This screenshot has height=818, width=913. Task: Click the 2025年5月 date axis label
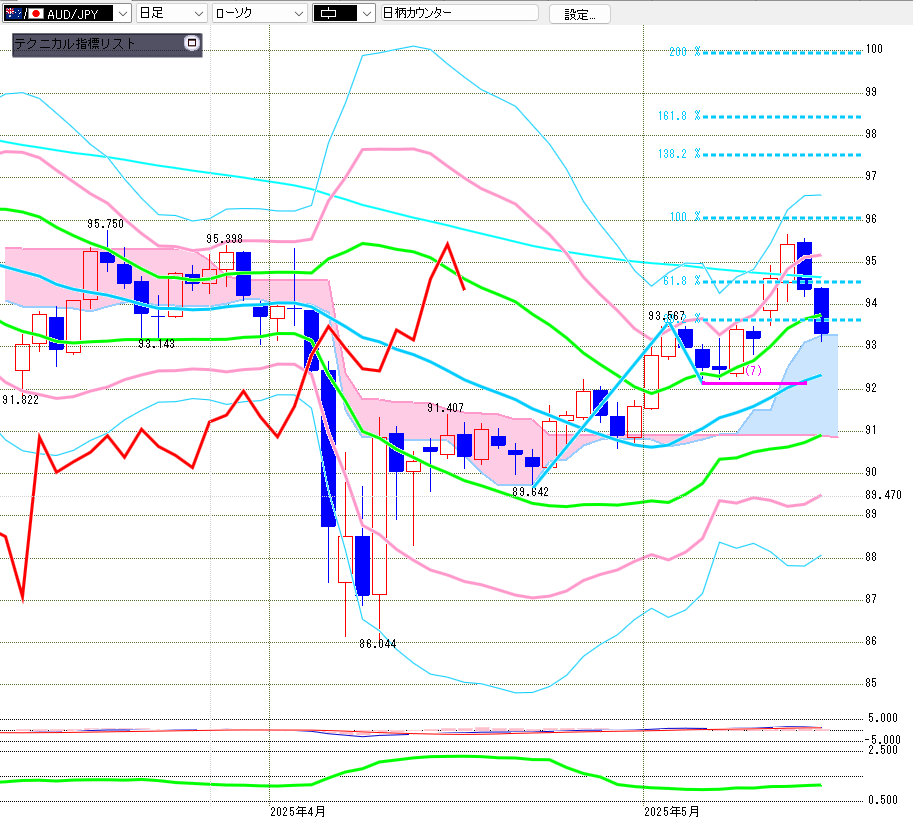pos(671,811)
